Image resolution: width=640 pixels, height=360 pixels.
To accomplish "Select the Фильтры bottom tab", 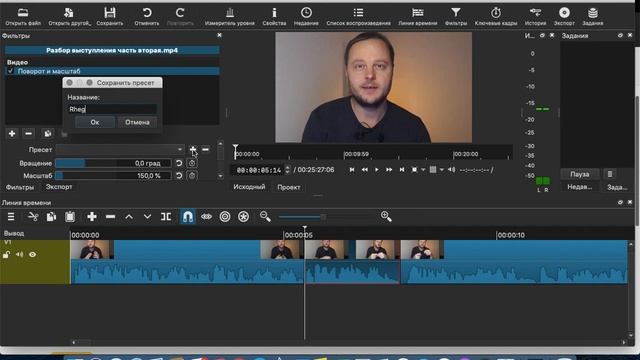I will pyautogui.click(x=20, y=187).
